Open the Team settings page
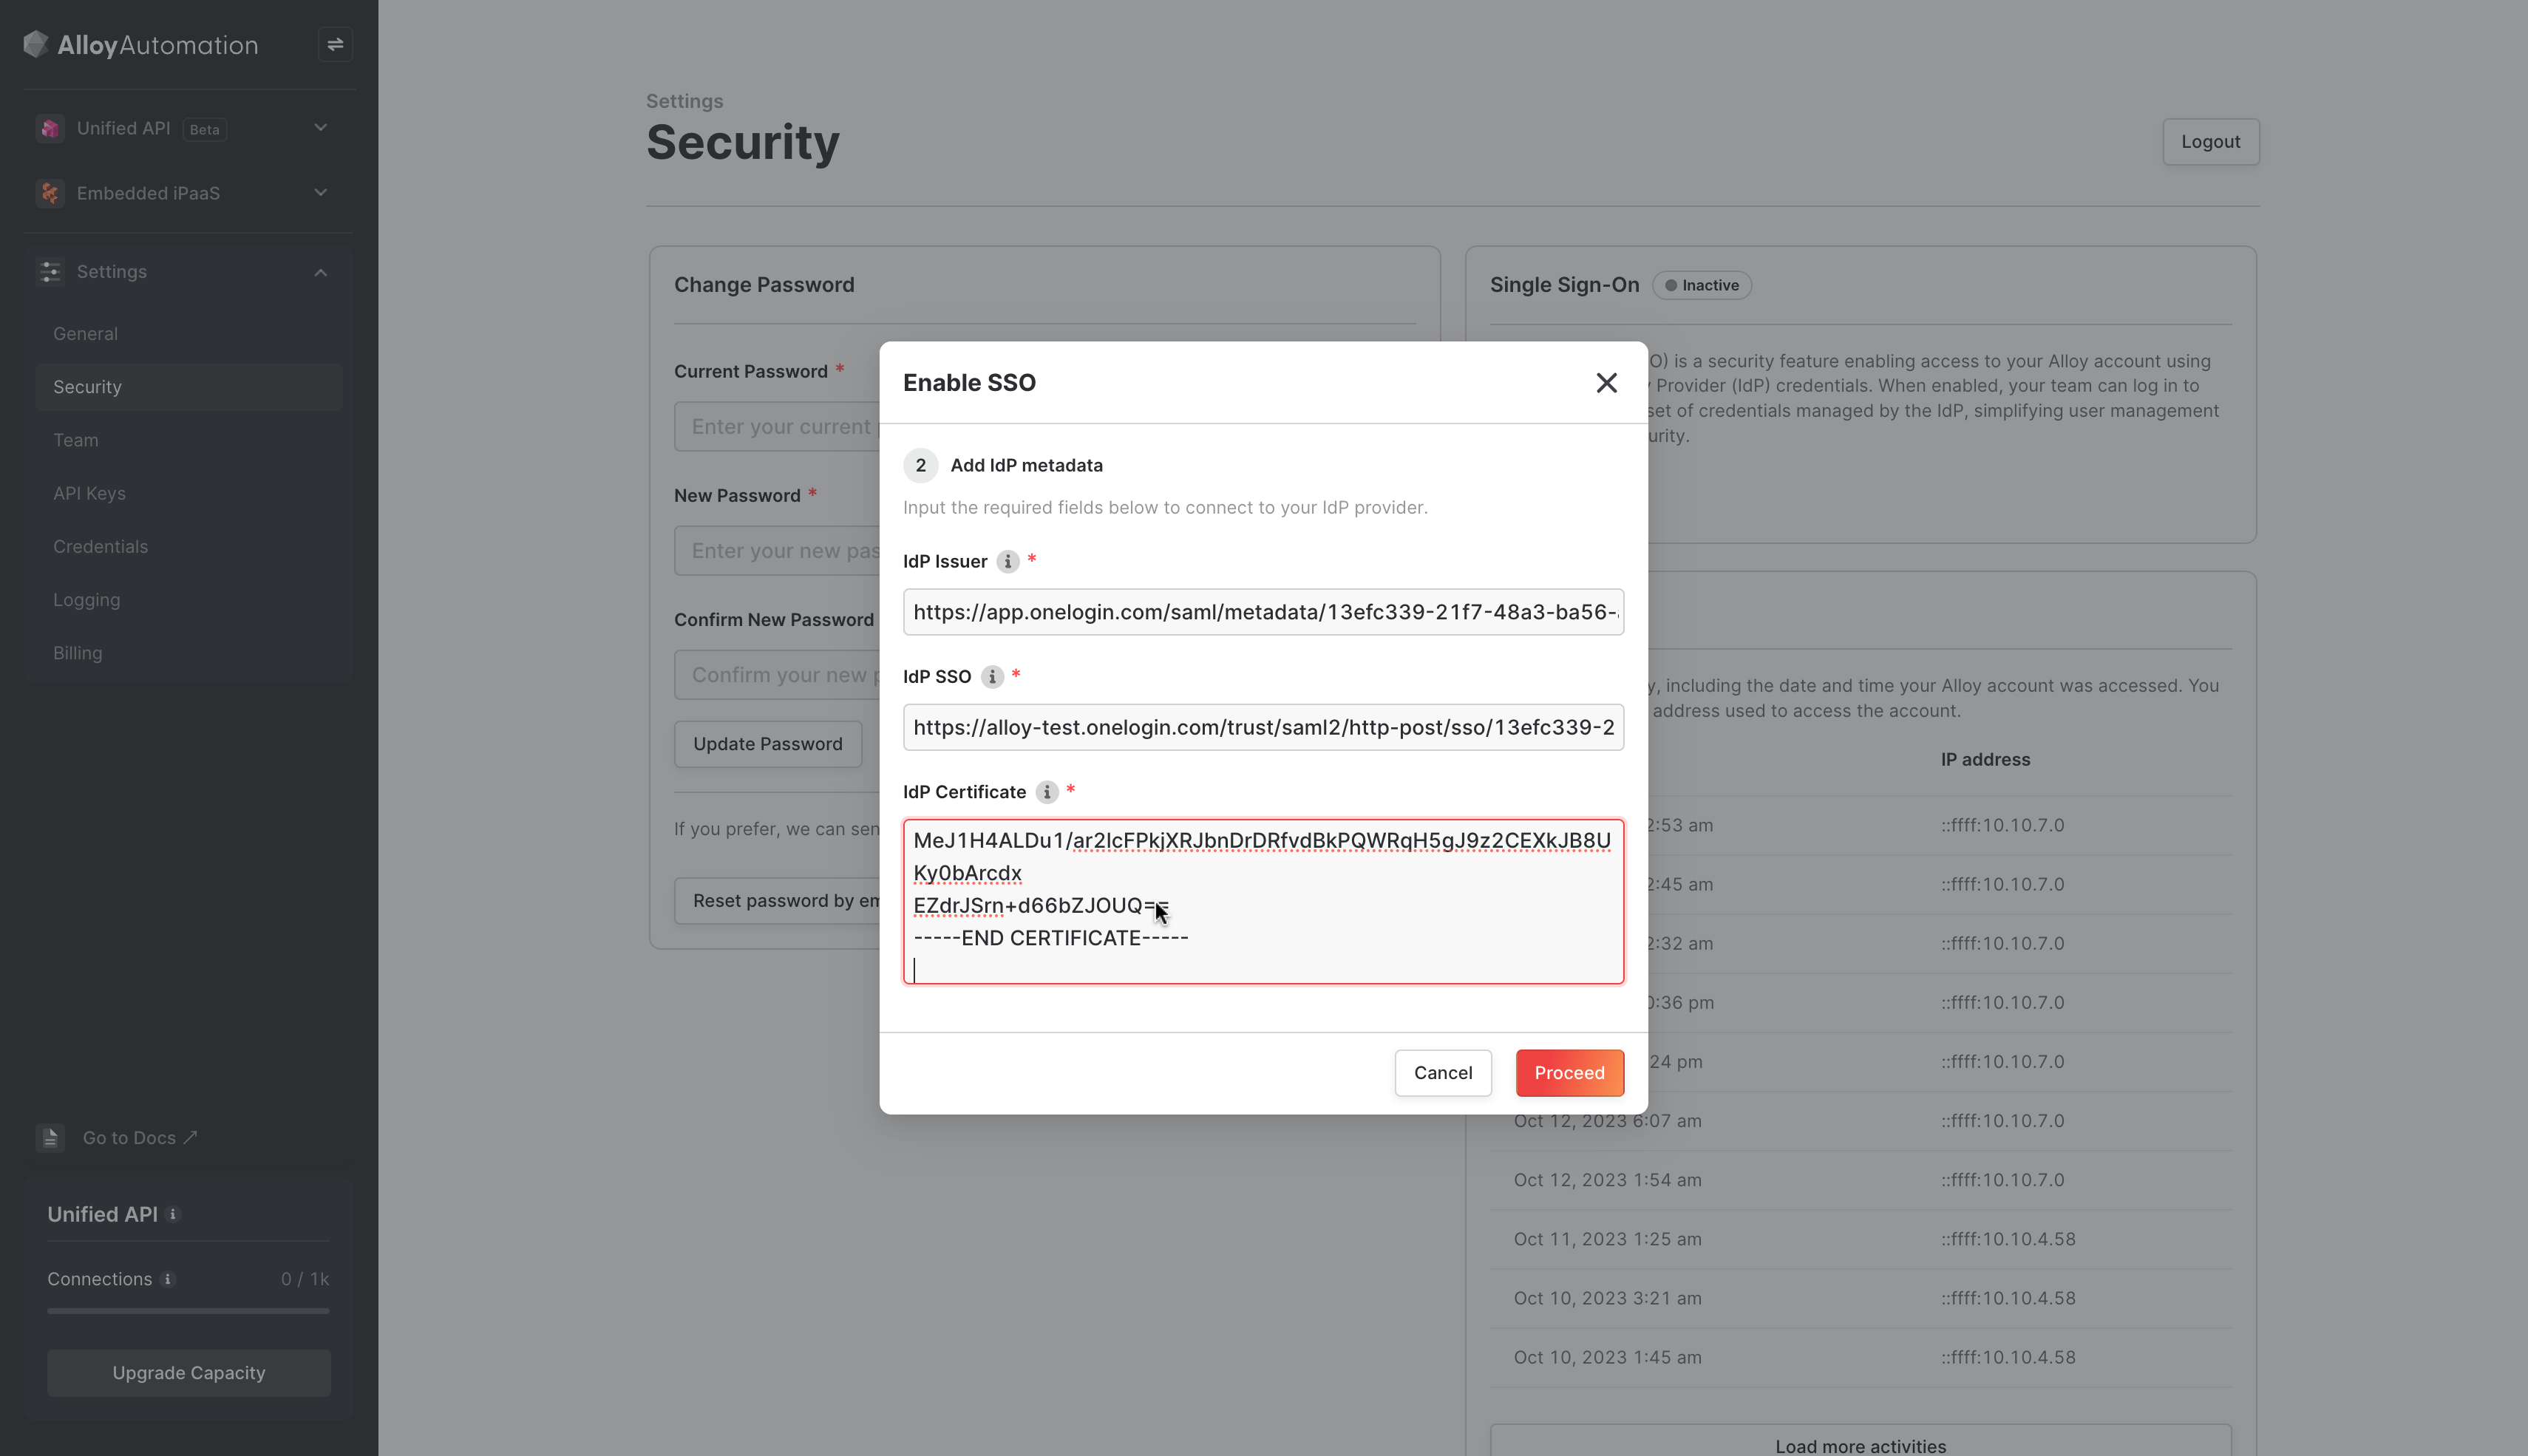2528x1456 pixels. pyautogui.click(x=76, y=440)
